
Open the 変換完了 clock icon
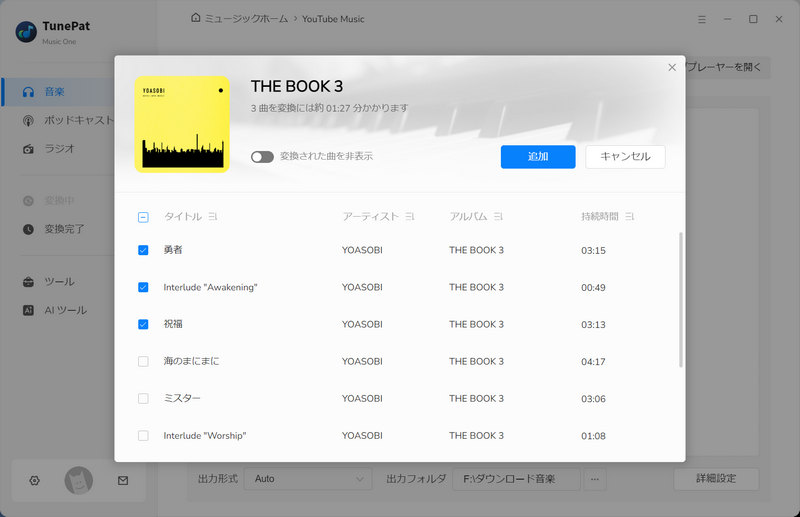29,229
